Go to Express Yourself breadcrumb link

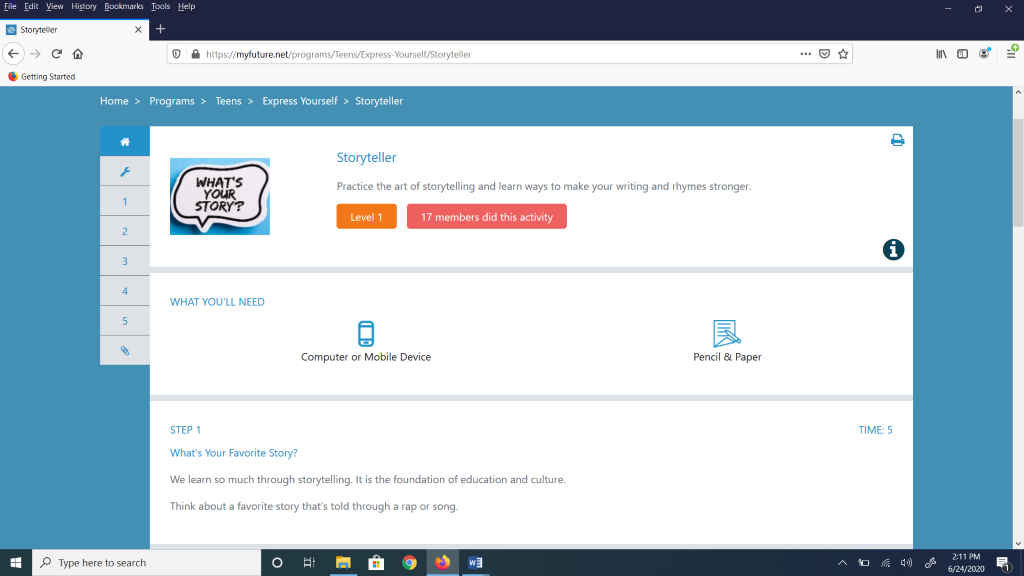(x=300, y=101)
